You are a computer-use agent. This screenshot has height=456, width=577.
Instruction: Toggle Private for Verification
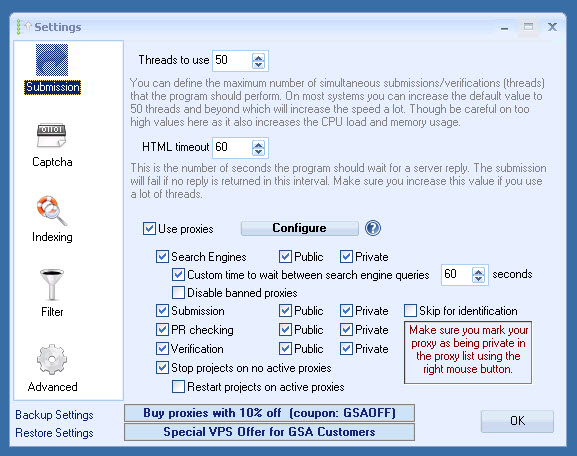coord(346,349)
